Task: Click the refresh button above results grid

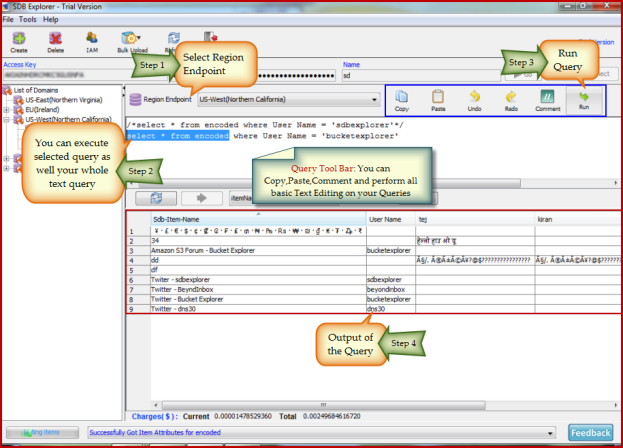Action: (156, 198)
